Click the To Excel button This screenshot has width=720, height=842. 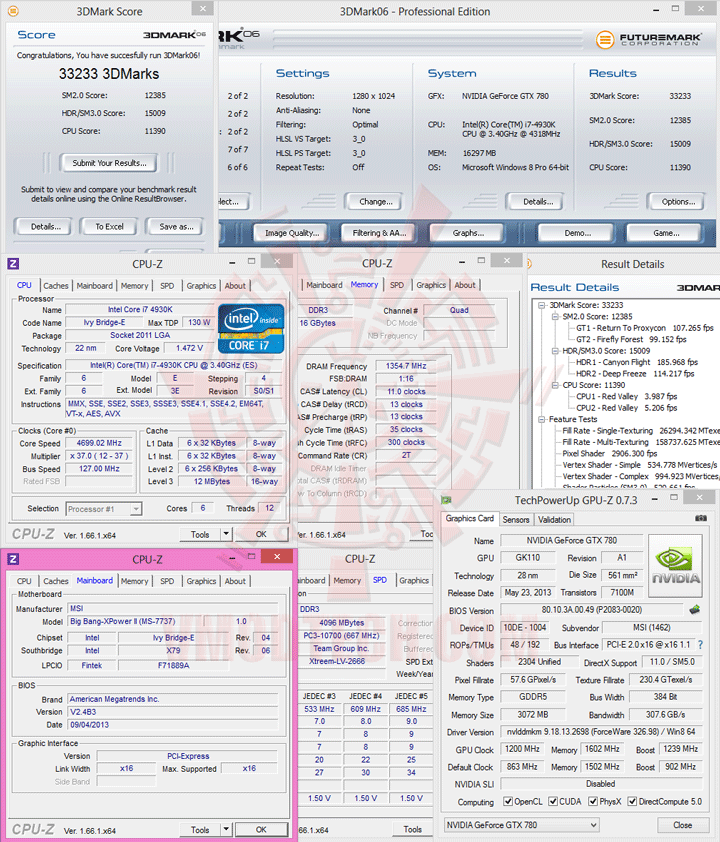pyautogui.click(x=109, y=227)
